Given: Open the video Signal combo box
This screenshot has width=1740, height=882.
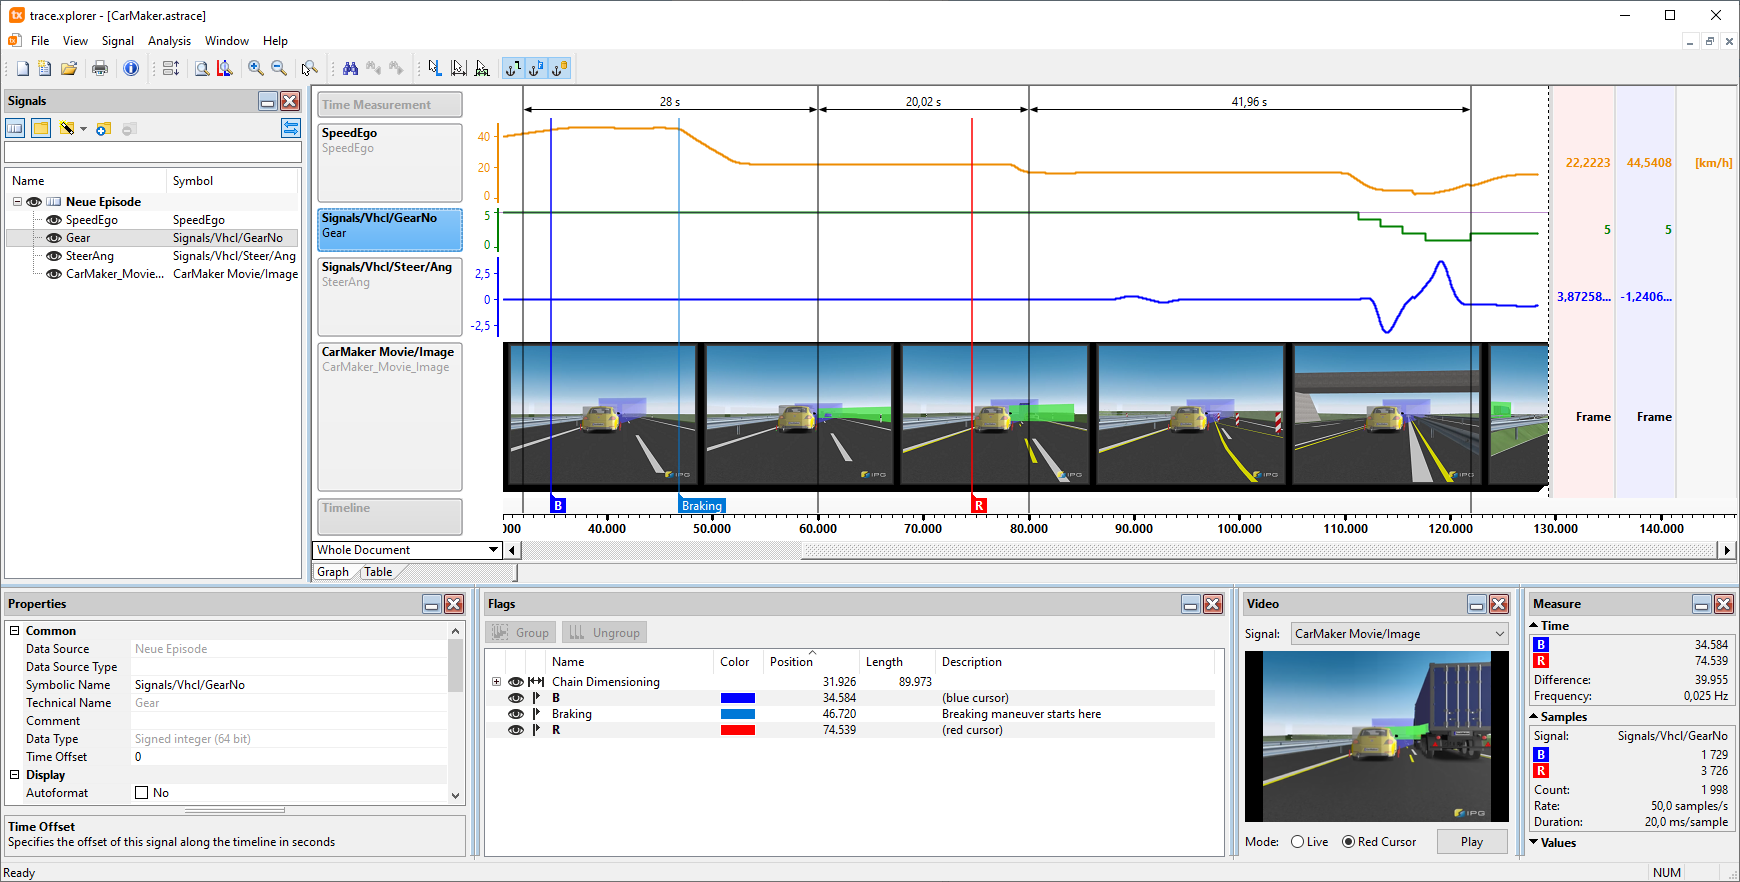Looking at the screenshot, I should [x=1398, y=634].
